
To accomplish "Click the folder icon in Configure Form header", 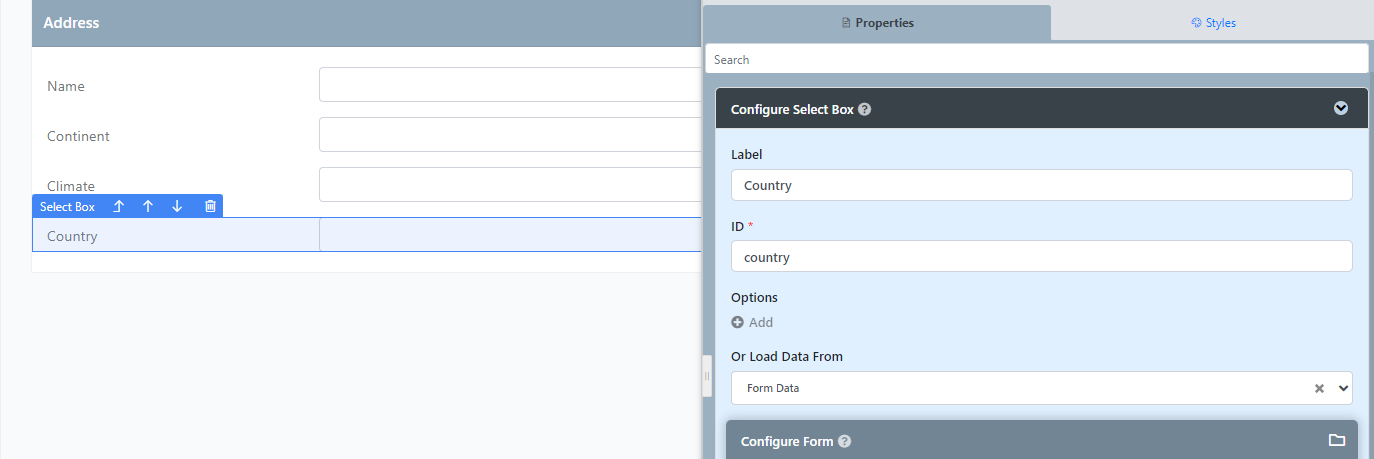I will click(1336, 440).
